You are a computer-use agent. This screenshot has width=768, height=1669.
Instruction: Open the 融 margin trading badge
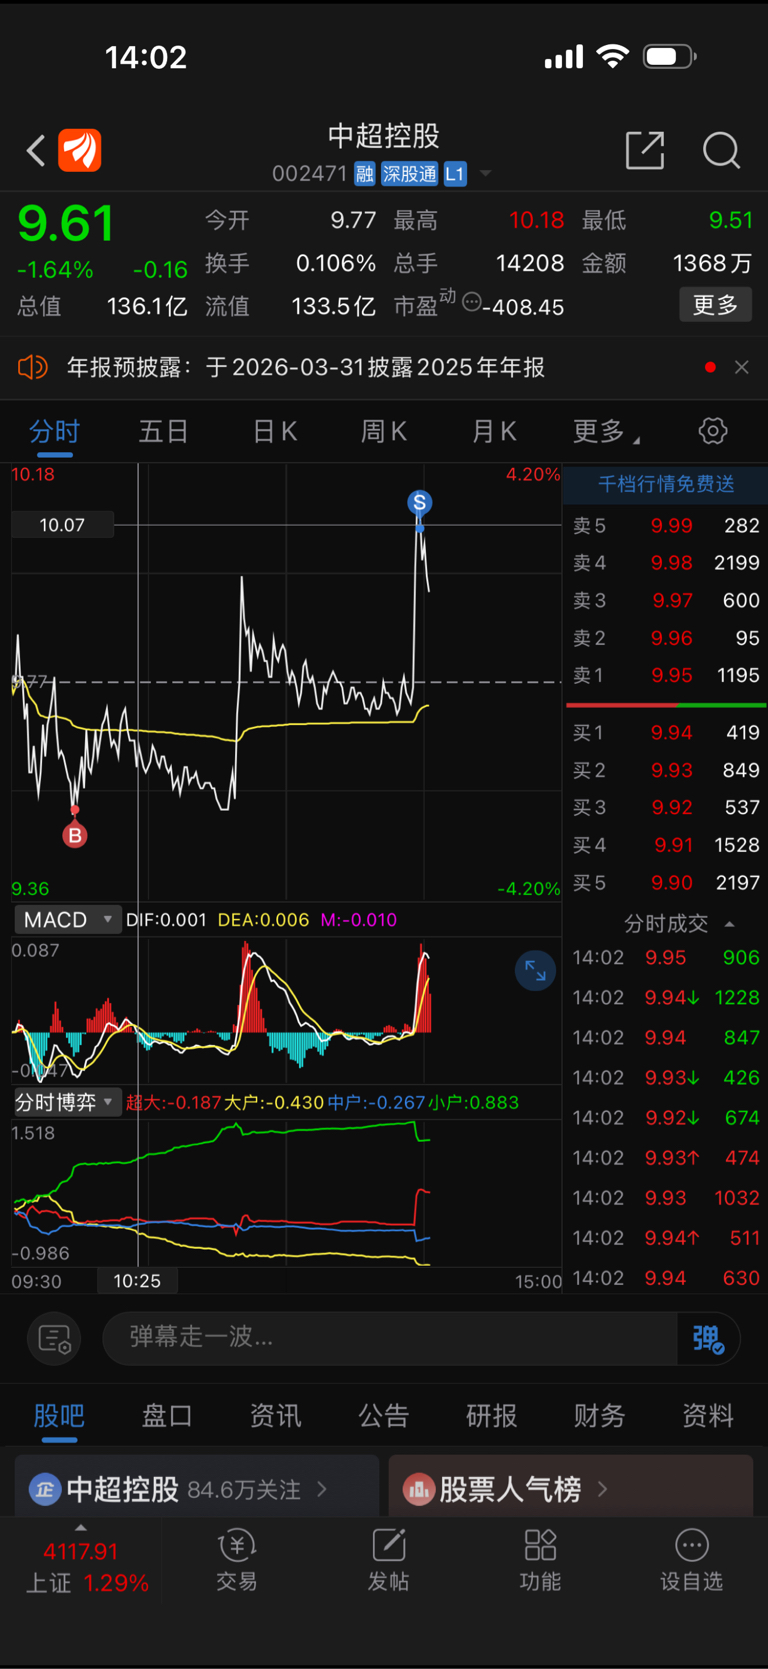pyautogui.click(x=364, y=174)
